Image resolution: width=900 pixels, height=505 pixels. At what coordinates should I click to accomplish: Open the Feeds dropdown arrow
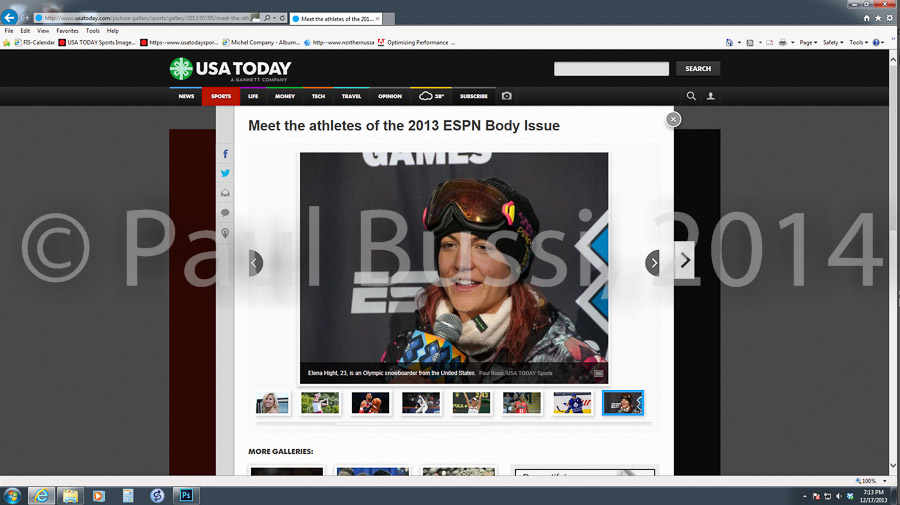[760, 42]
